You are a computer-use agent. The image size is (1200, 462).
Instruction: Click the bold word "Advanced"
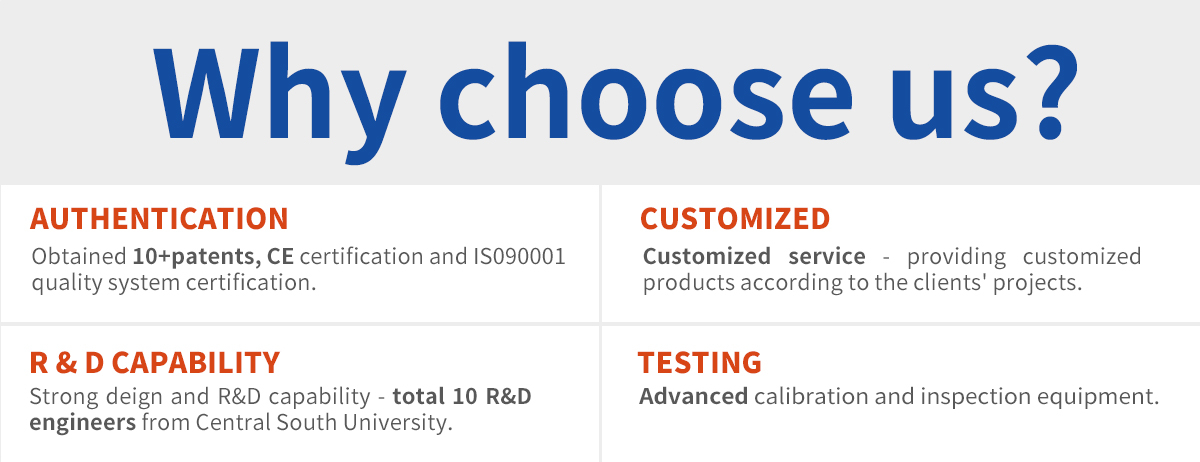point(693,397)
